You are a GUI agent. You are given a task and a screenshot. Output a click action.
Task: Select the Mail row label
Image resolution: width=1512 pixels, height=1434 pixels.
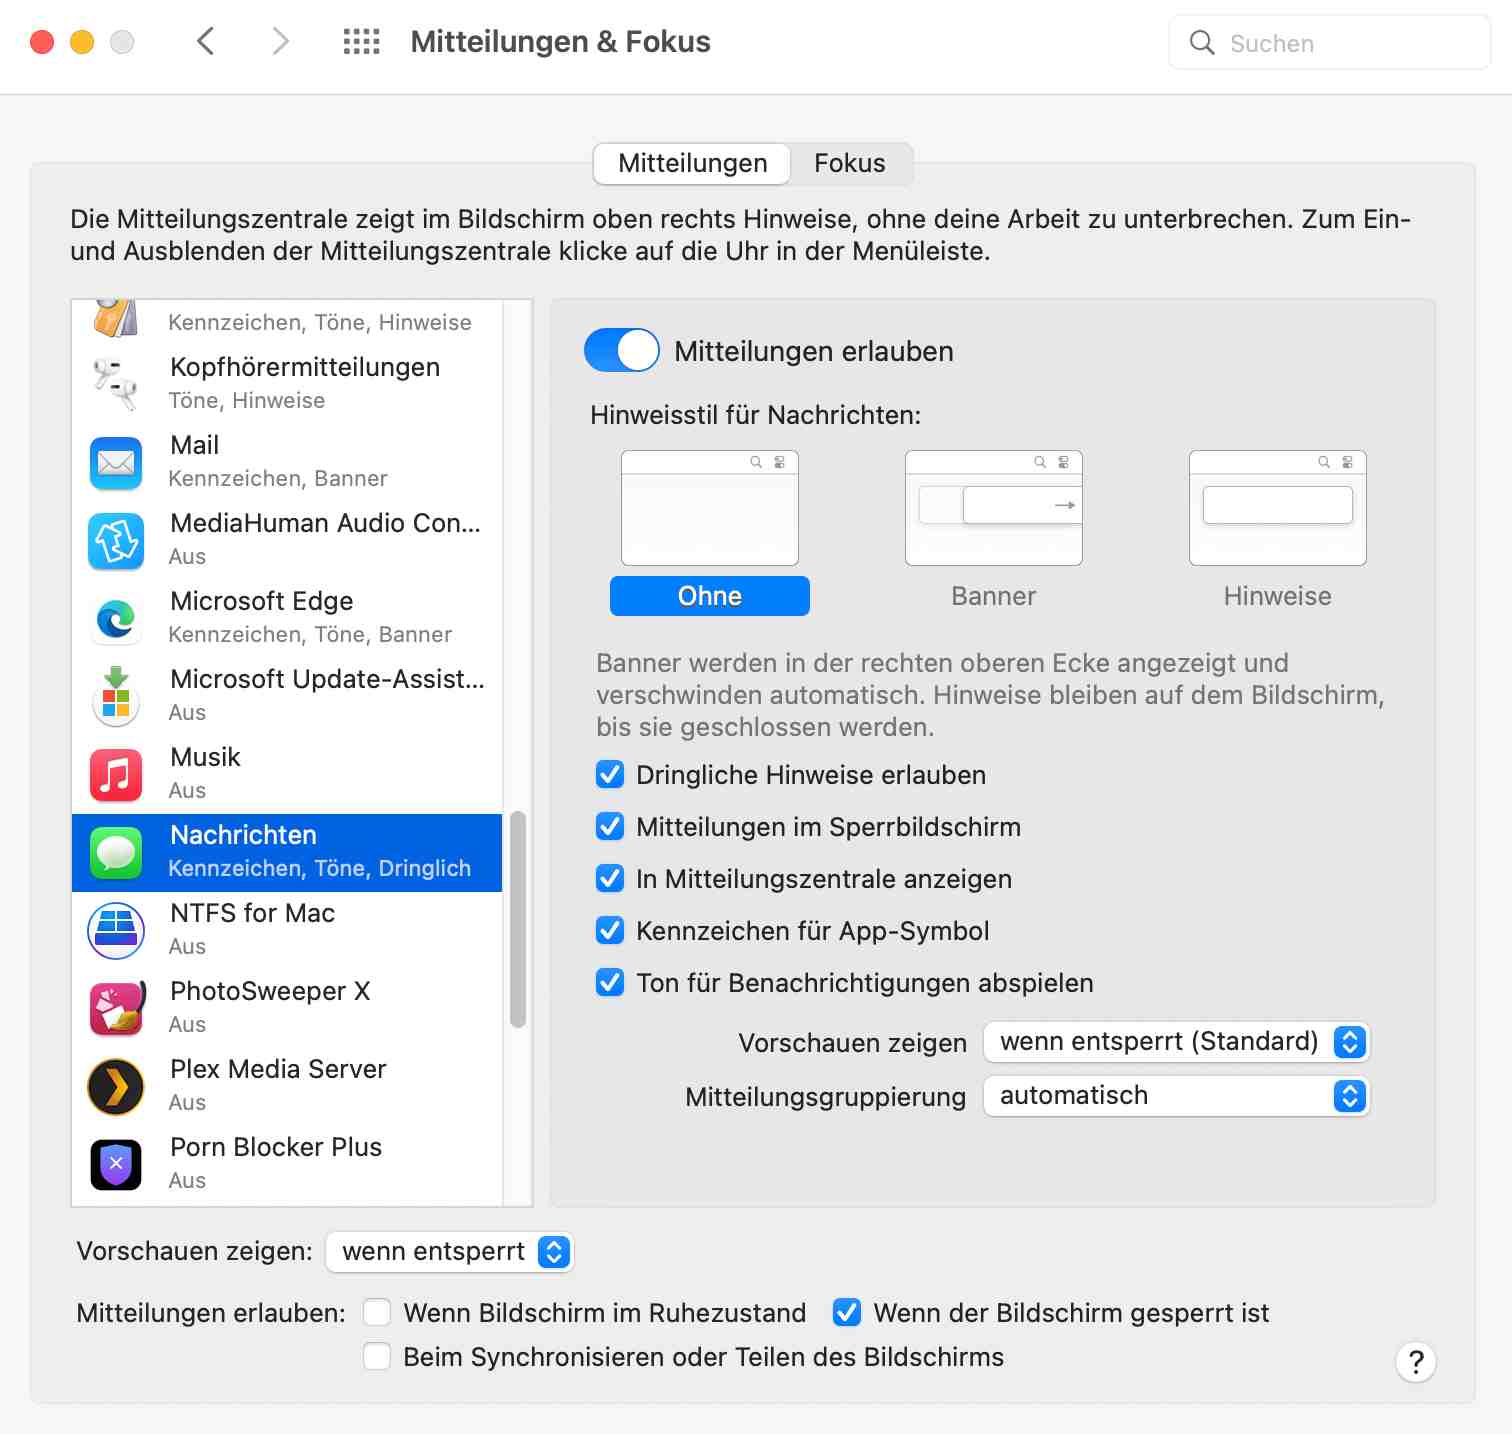(195, 445)
